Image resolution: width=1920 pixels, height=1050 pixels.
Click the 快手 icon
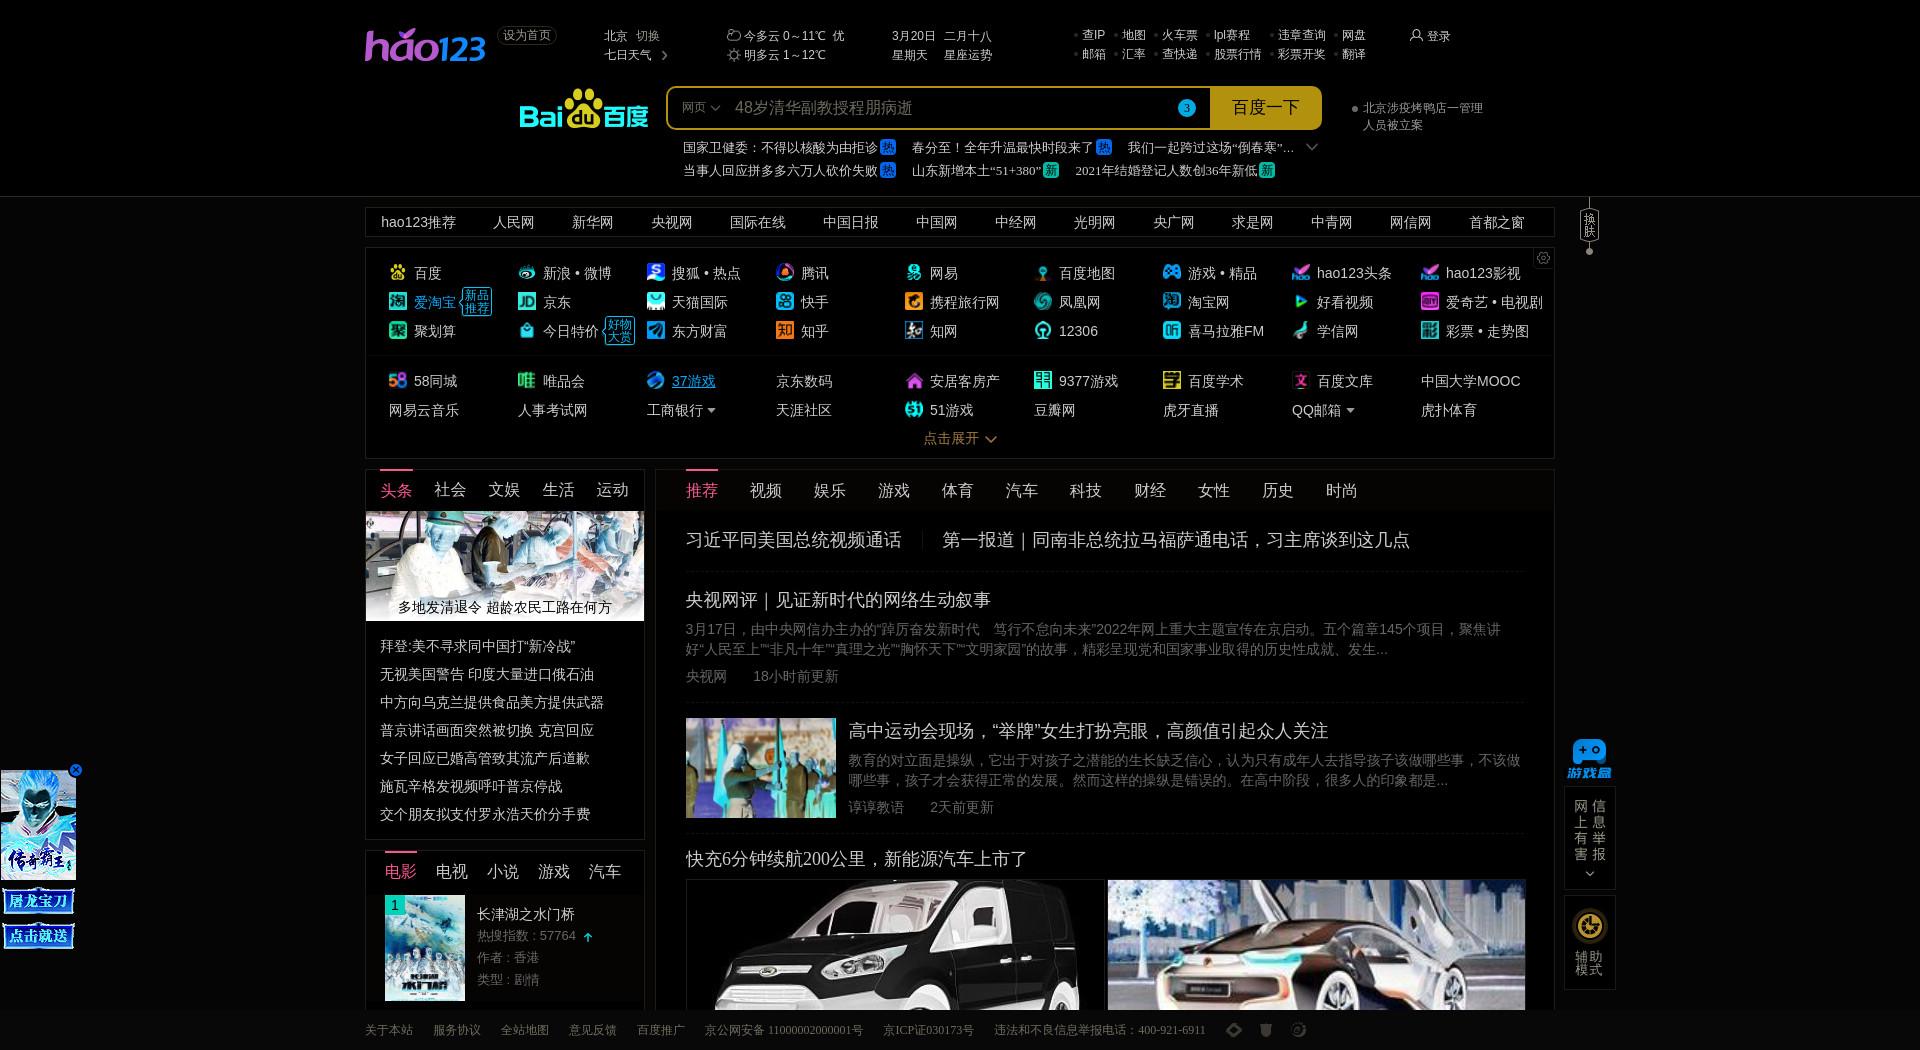click(x=785, y=301)
